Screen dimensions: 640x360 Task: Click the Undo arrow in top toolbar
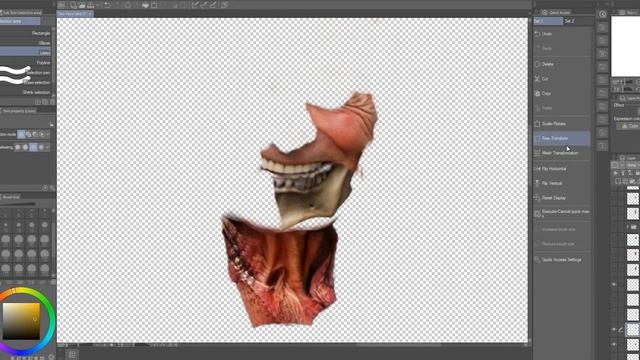(108, 5)
